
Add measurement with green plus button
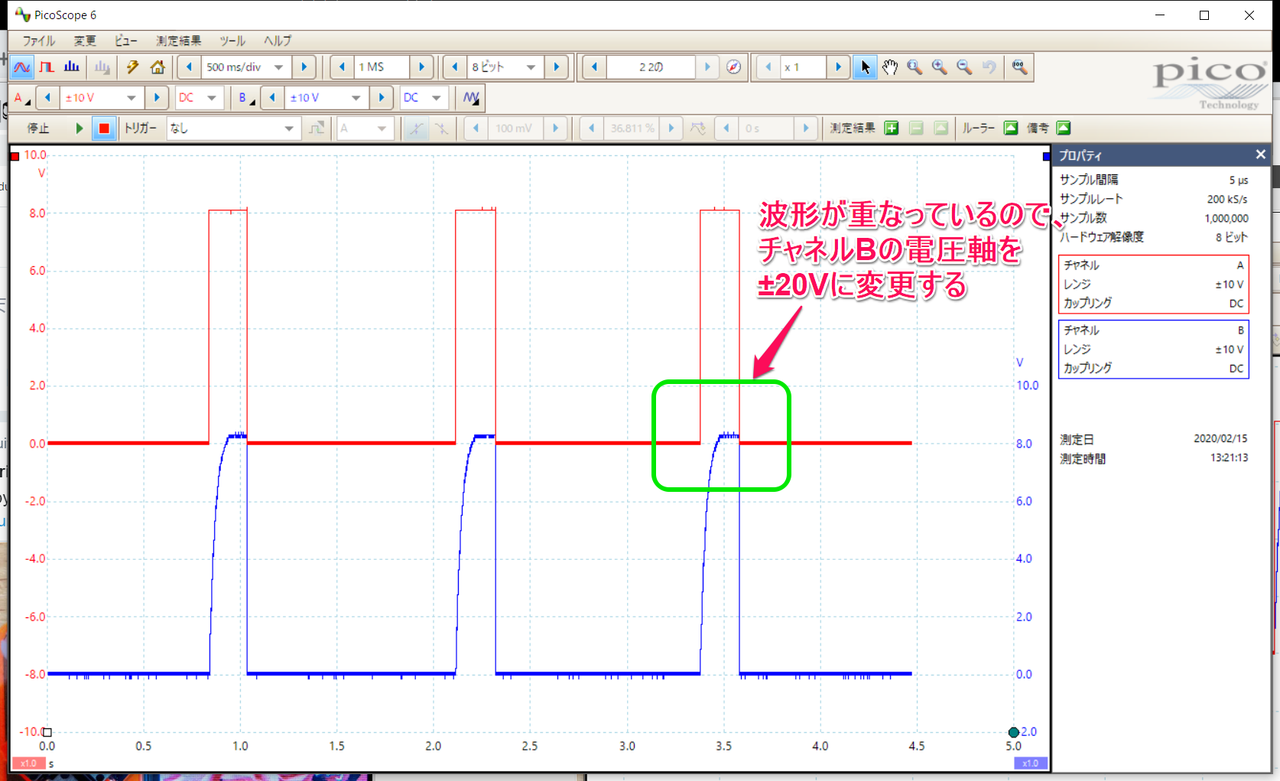tap(890, 128)
